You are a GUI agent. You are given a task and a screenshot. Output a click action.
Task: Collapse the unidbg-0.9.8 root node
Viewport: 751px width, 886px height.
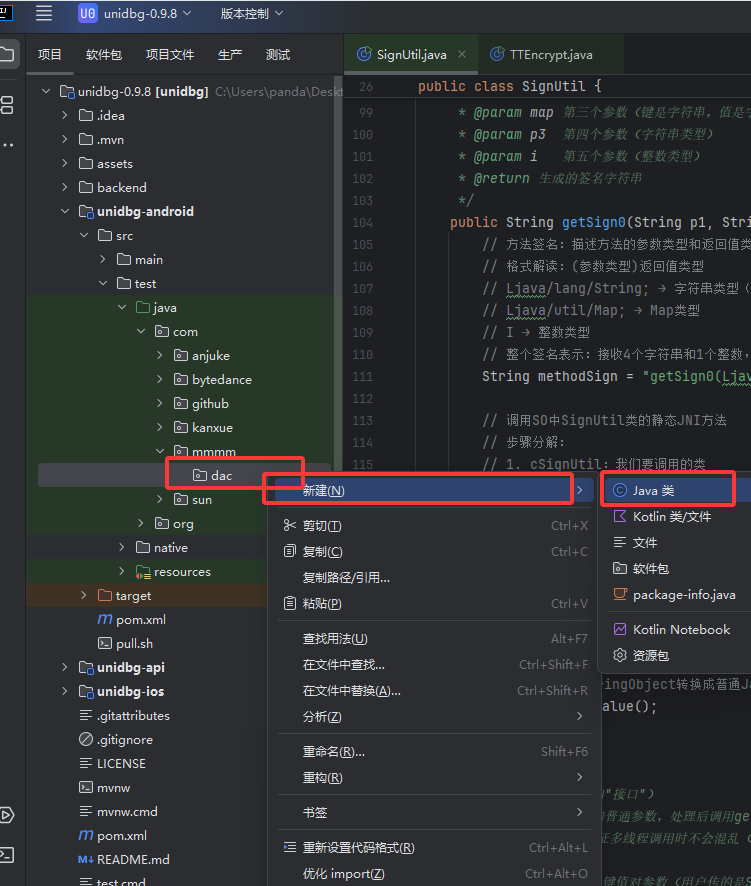(46, 91)
